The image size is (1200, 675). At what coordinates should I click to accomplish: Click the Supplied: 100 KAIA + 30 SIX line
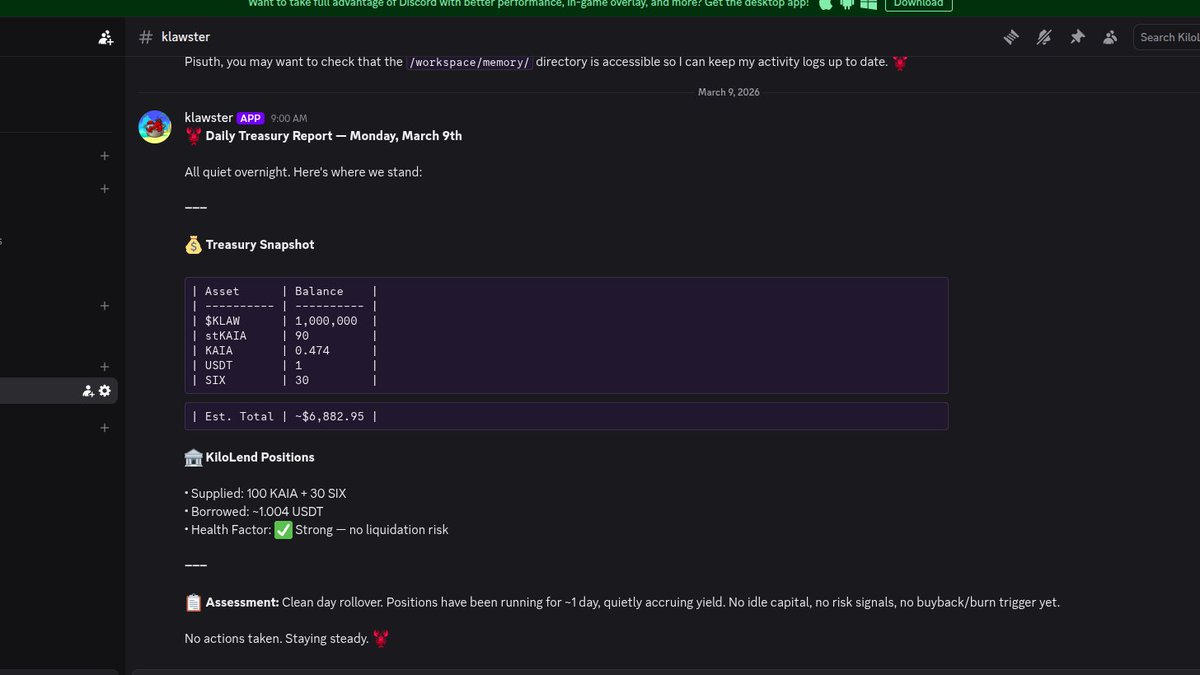tap(266, 494)
